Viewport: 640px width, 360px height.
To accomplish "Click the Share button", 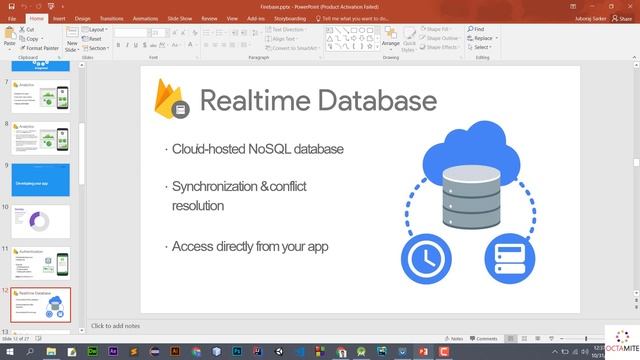I will (622, 18).
